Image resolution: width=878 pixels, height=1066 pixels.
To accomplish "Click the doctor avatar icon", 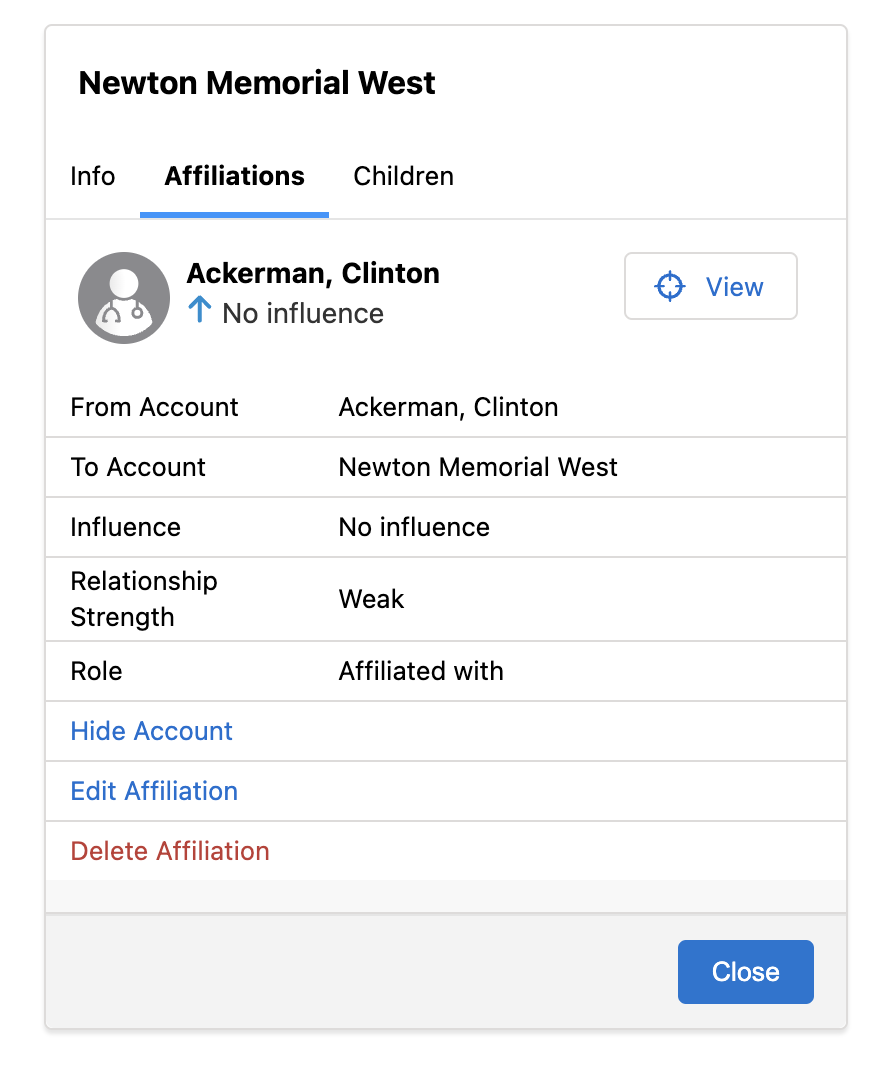I will coord(124,298).
